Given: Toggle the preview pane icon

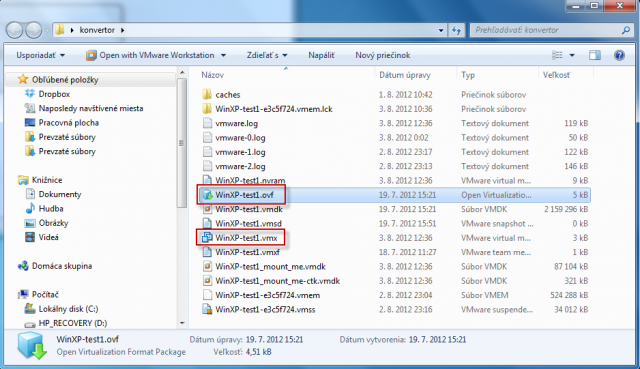Looking at the screenshot, I should click(595, 55).
